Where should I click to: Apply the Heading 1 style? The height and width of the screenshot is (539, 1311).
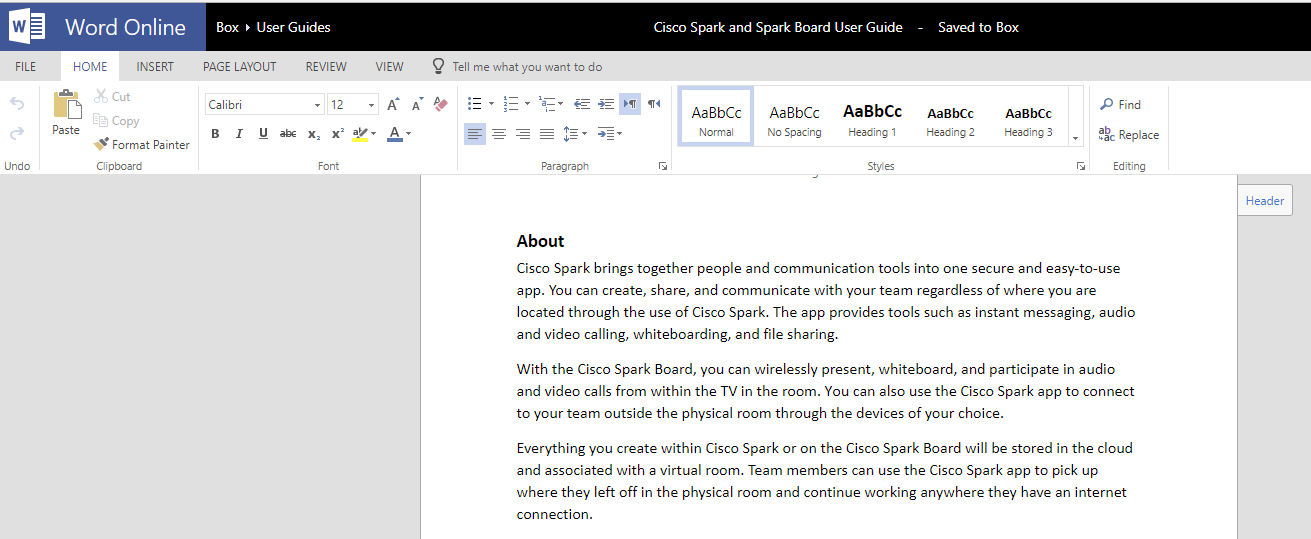click(x=872, y=116)
